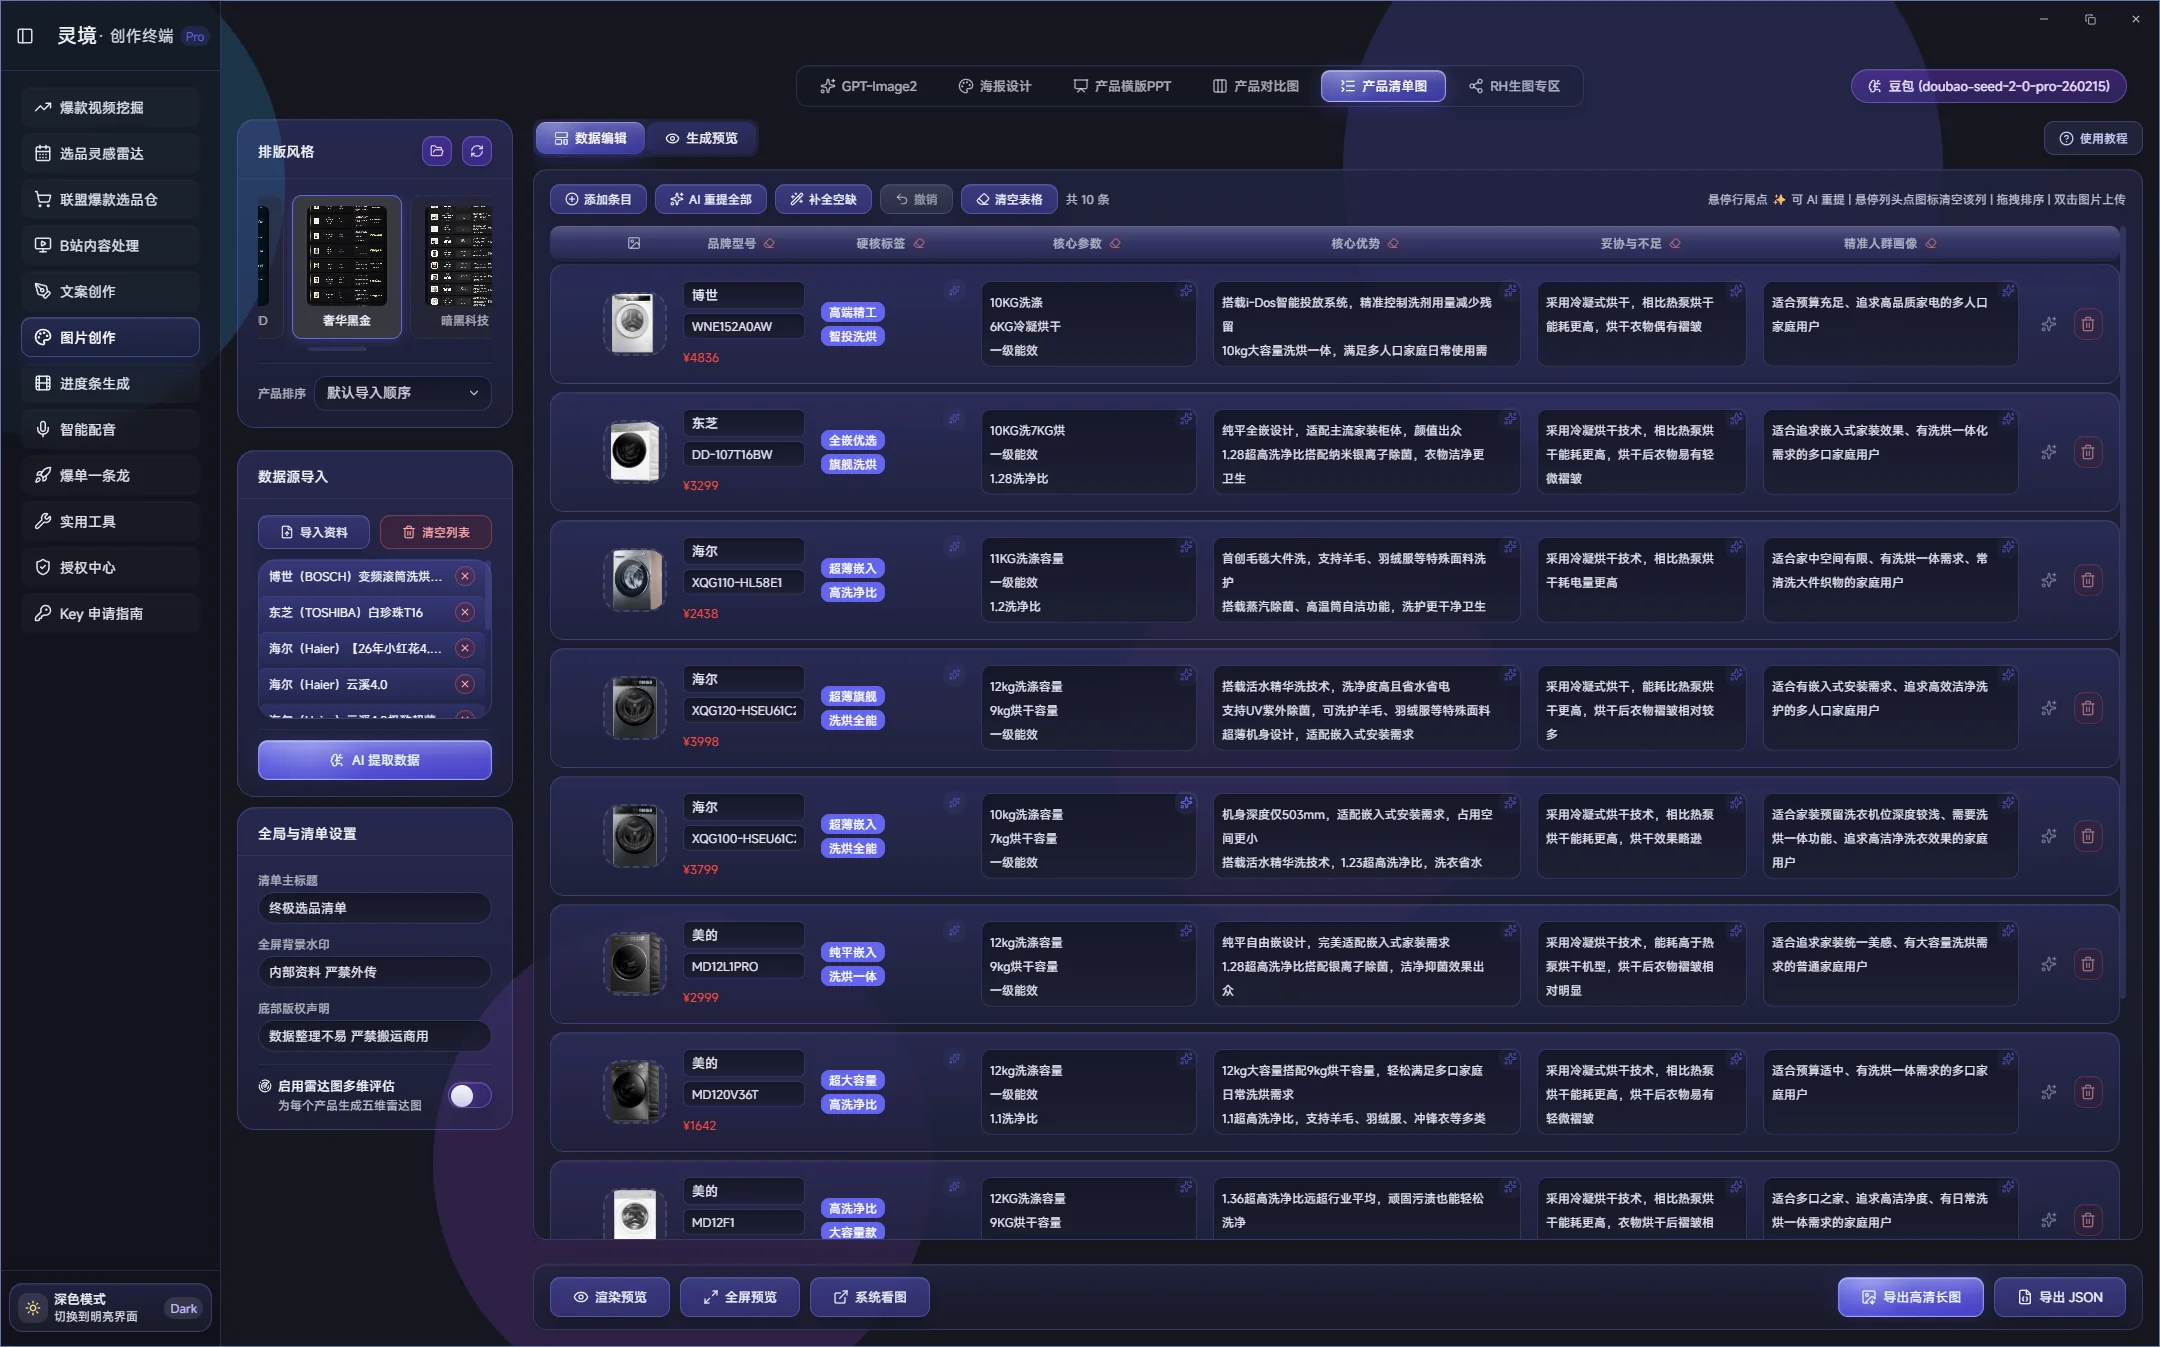Screen dimensions: 2160x1347
Task: Open 智能配音 in the sidebar
Action: 110,429
